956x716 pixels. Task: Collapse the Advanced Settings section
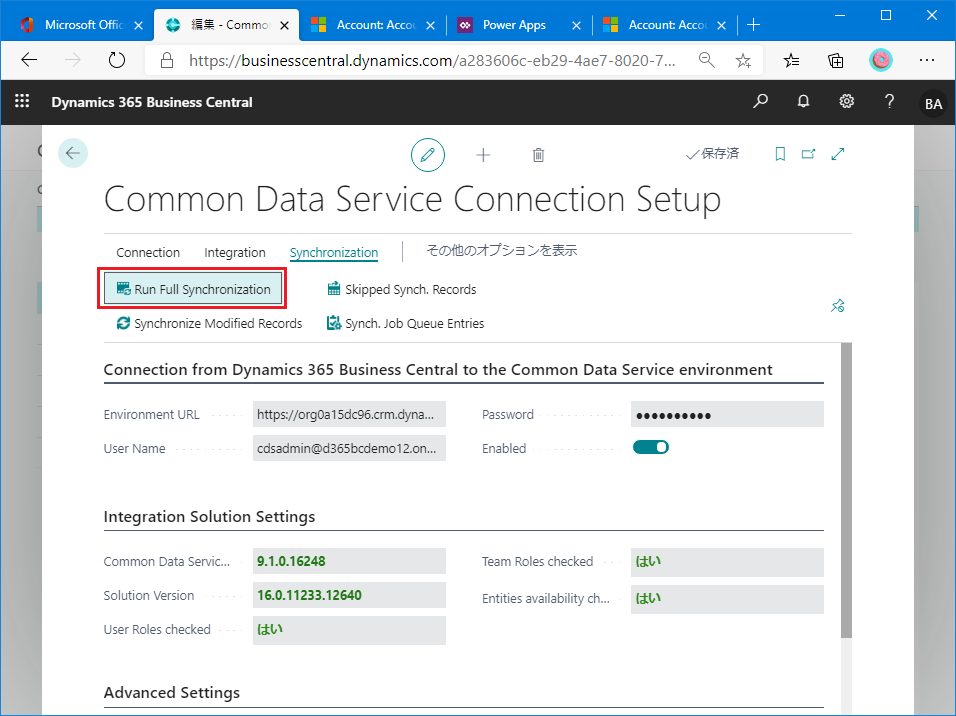(x=172, y=693)
